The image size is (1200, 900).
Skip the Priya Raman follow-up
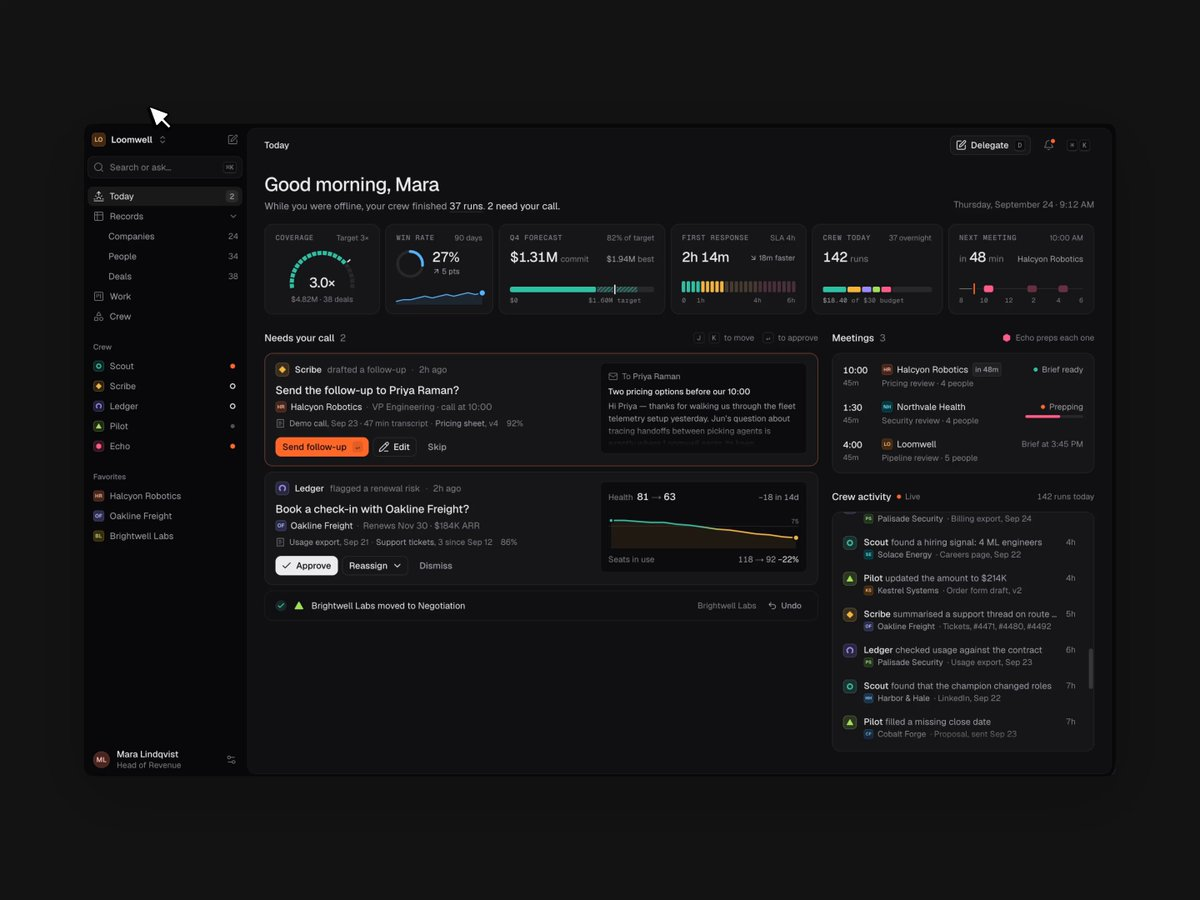click(437, 447)
